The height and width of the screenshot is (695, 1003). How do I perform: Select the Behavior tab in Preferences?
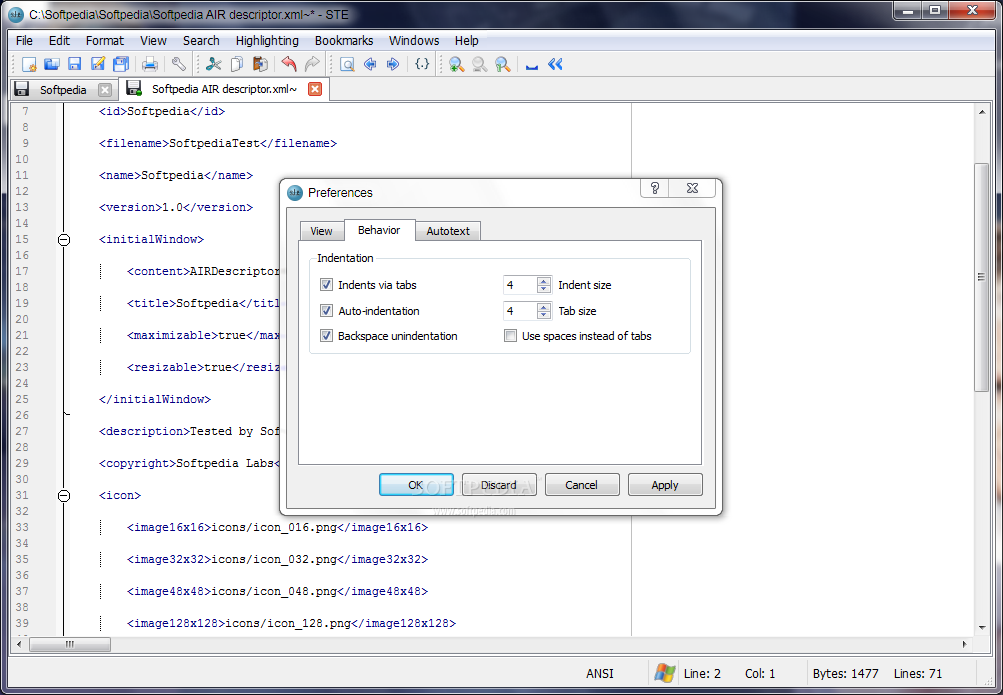(x=379, y=230)
